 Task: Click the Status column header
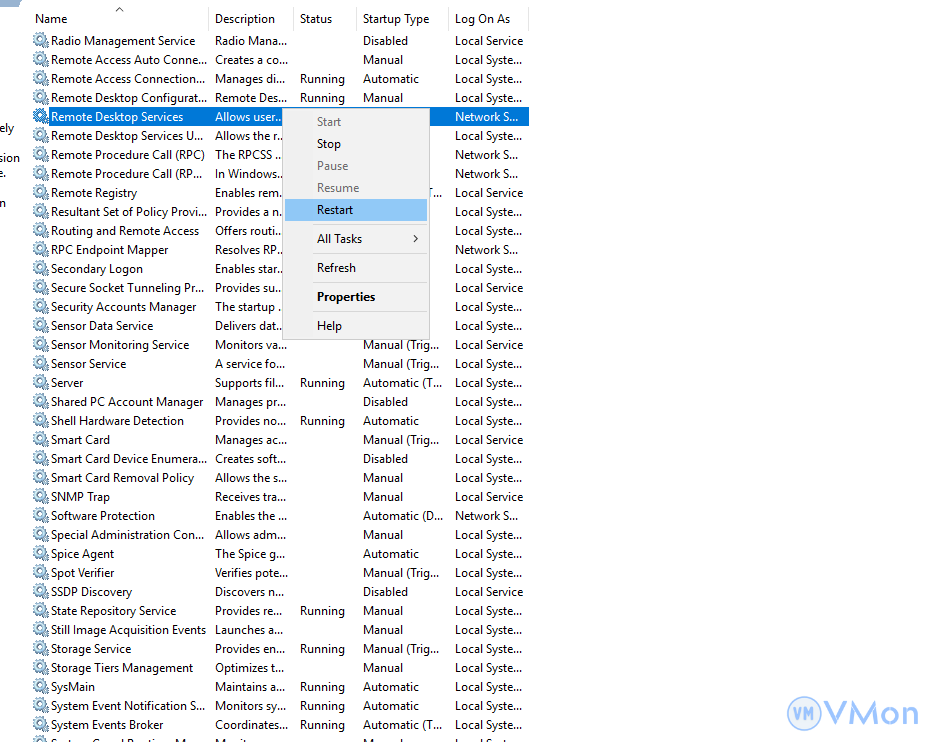316,19
